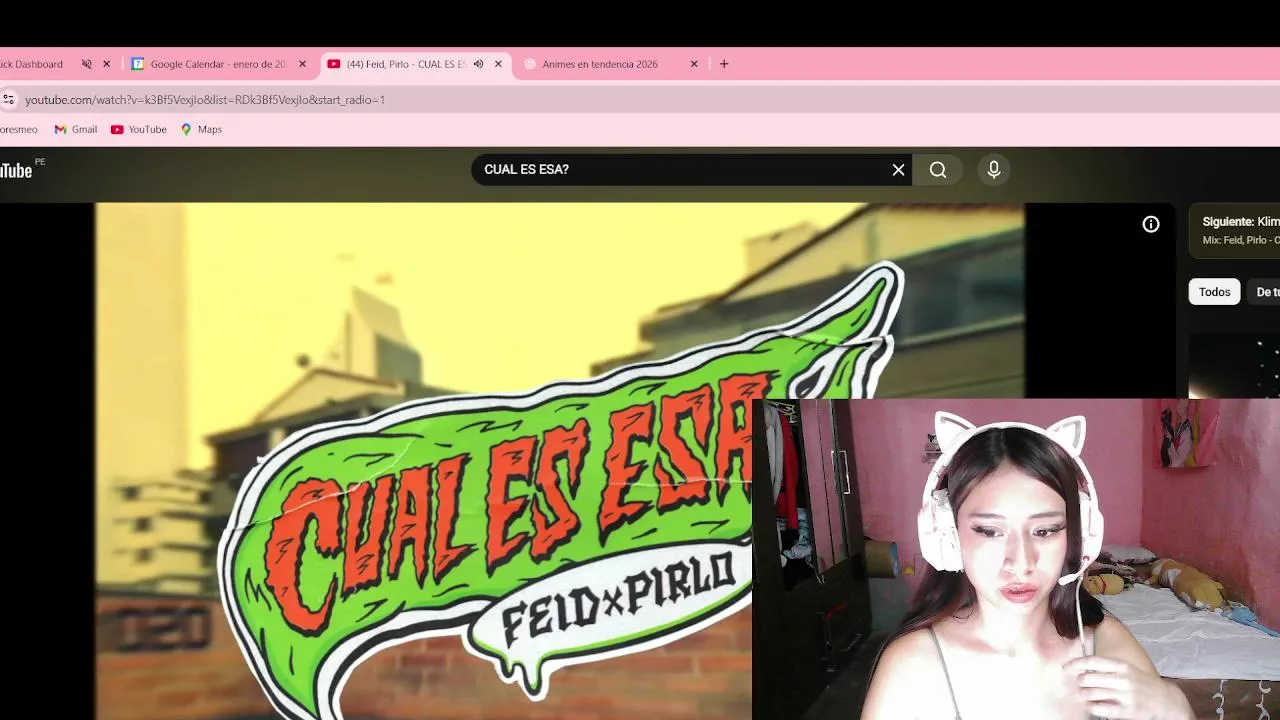Click the Animes tab favicon
Viewport: 1280px width, 720px height.
530,64
